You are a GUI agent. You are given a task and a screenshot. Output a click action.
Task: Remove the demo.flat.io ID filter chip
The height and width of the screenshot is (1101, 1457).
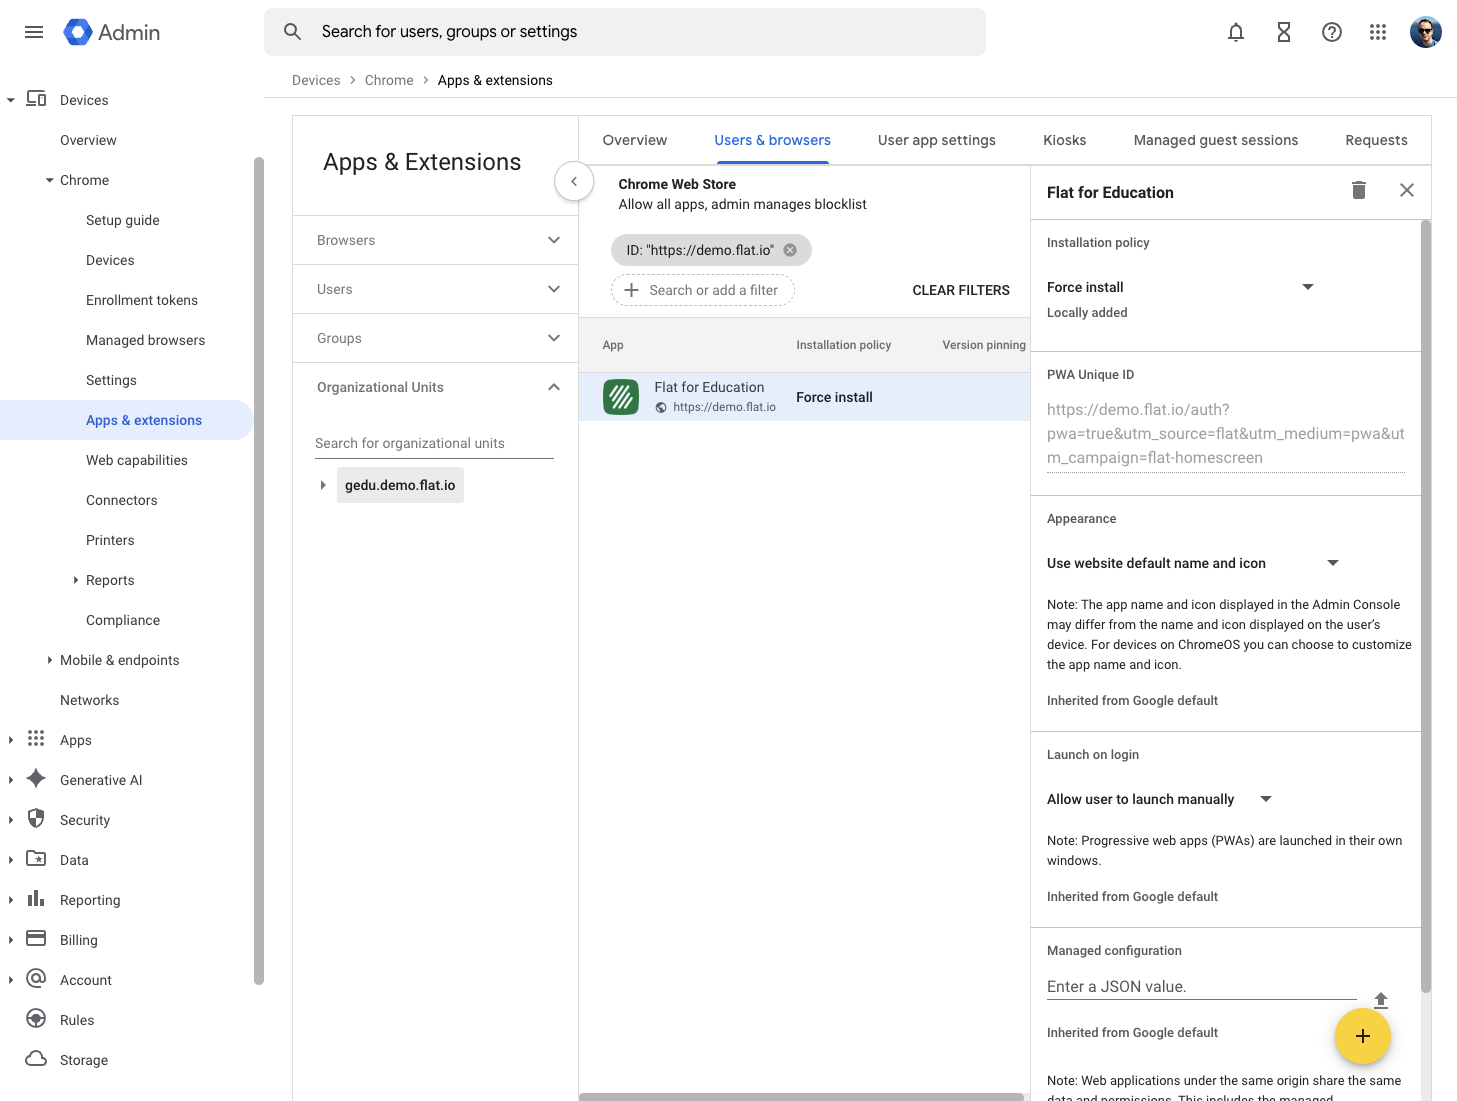coord(790,250)
